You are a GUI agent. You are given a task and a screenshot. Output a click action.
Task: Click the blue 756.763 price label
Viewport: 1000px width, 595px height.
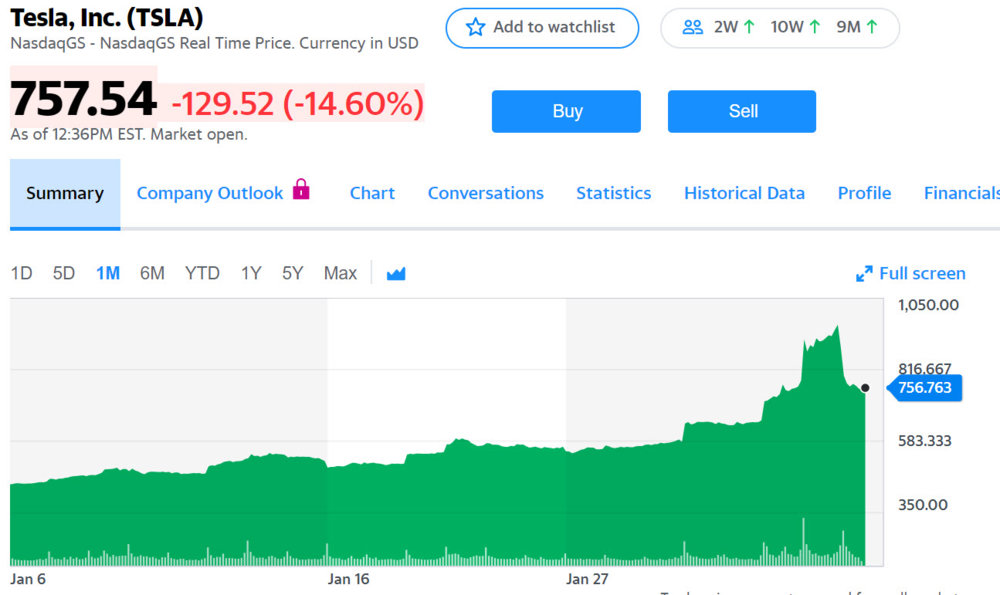[x=925, y=388]
